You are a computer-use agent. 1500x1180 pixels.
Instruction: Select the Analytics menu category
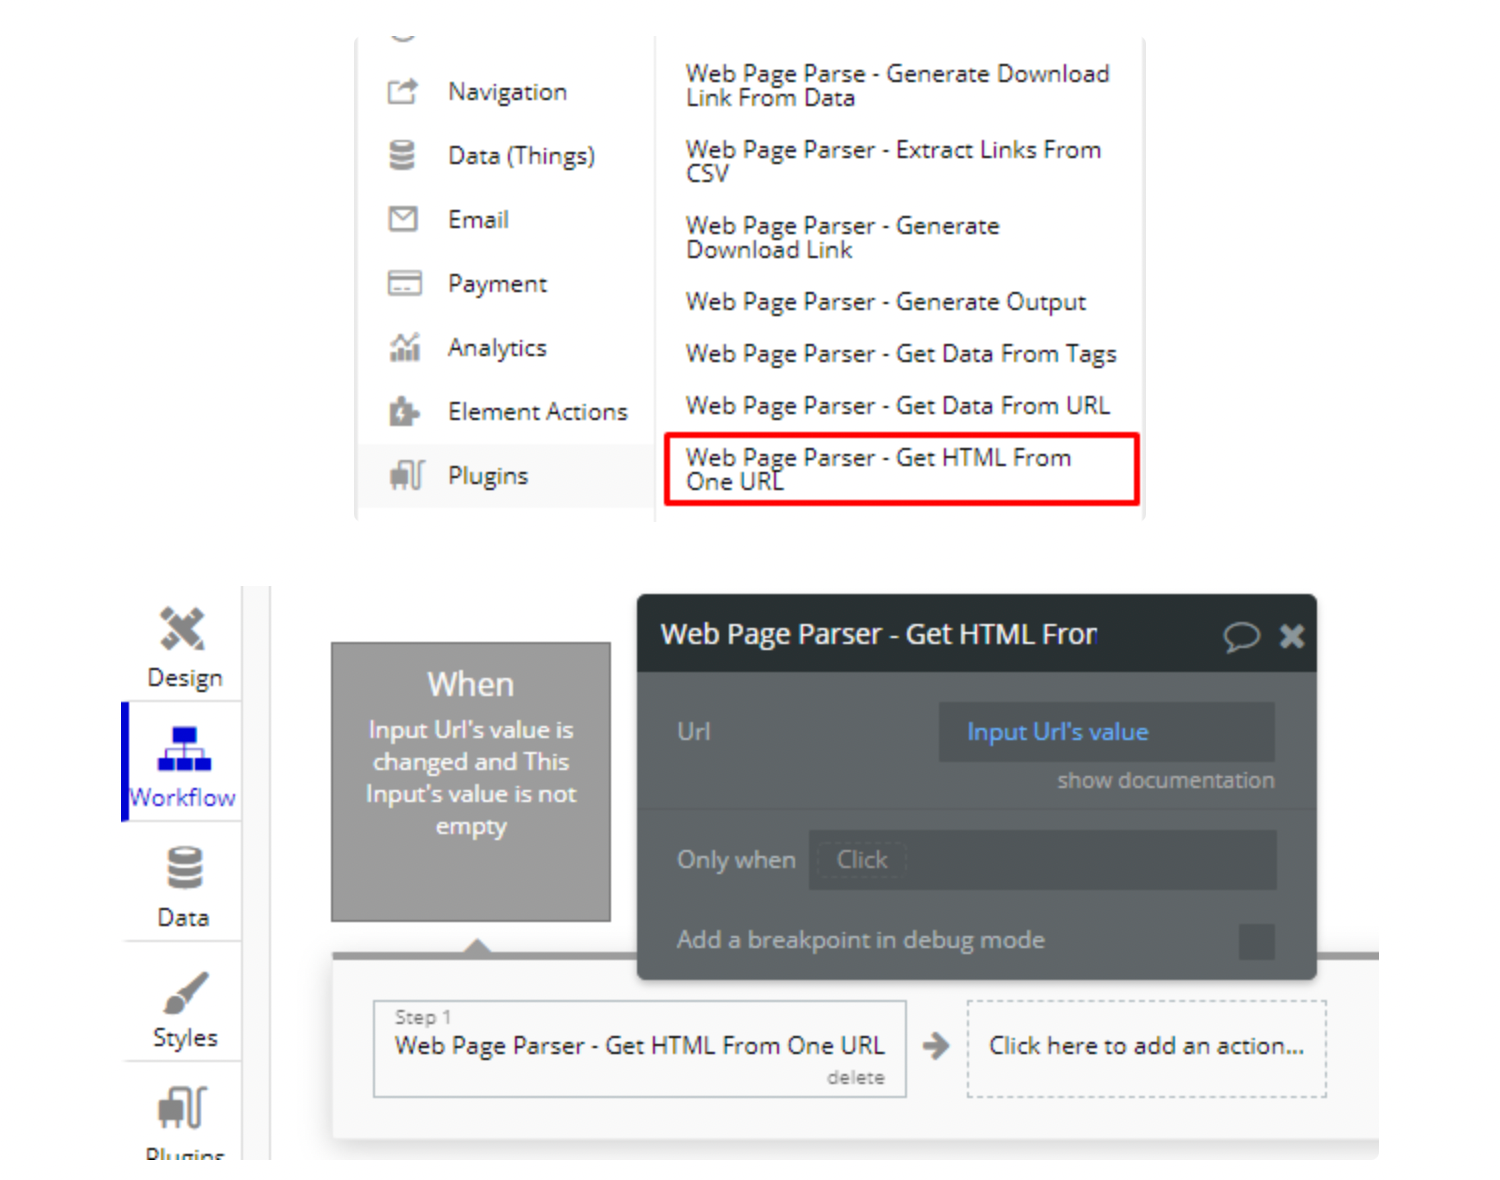point(497,348)
